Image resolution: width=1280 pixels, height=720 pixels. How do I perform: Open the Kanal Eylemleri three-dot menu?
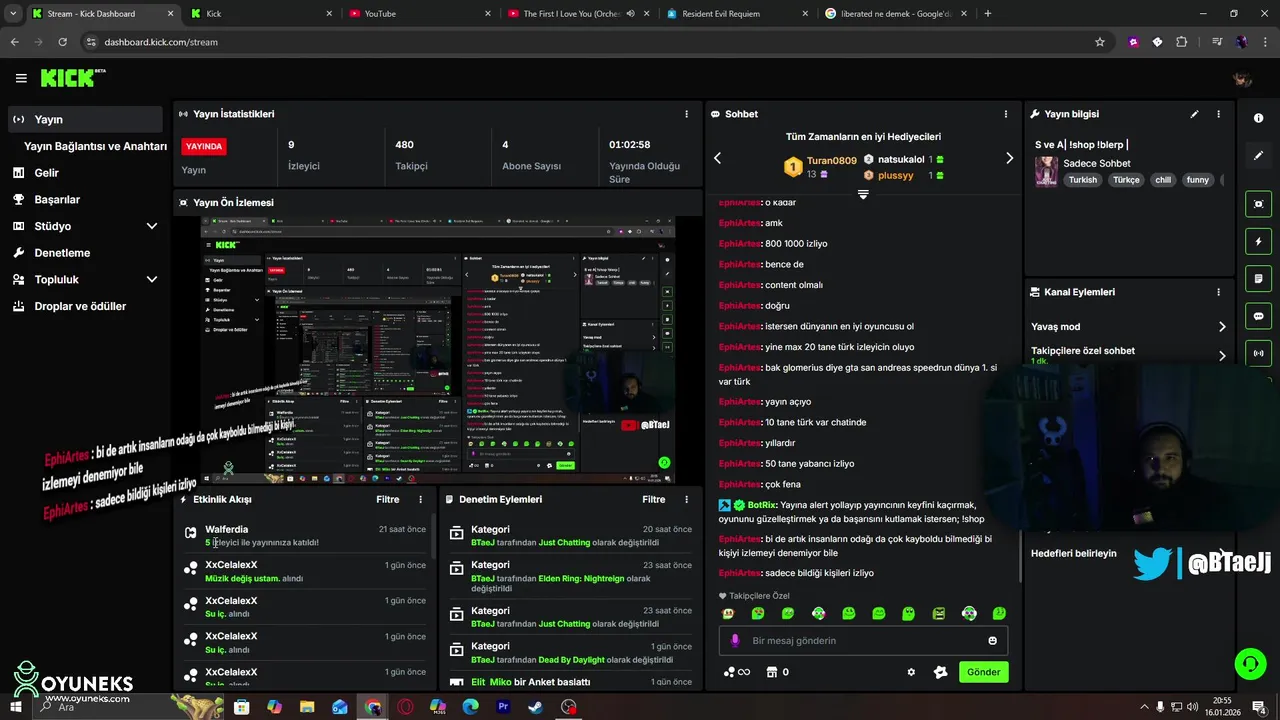pos(1218,292)
